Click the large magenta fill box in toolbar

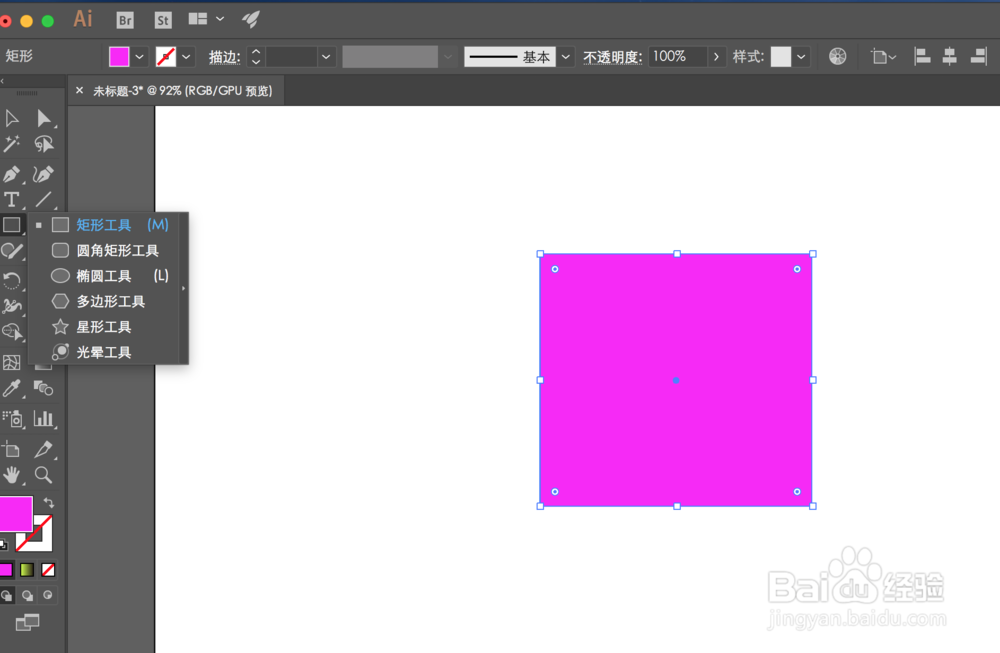[15, 513]
